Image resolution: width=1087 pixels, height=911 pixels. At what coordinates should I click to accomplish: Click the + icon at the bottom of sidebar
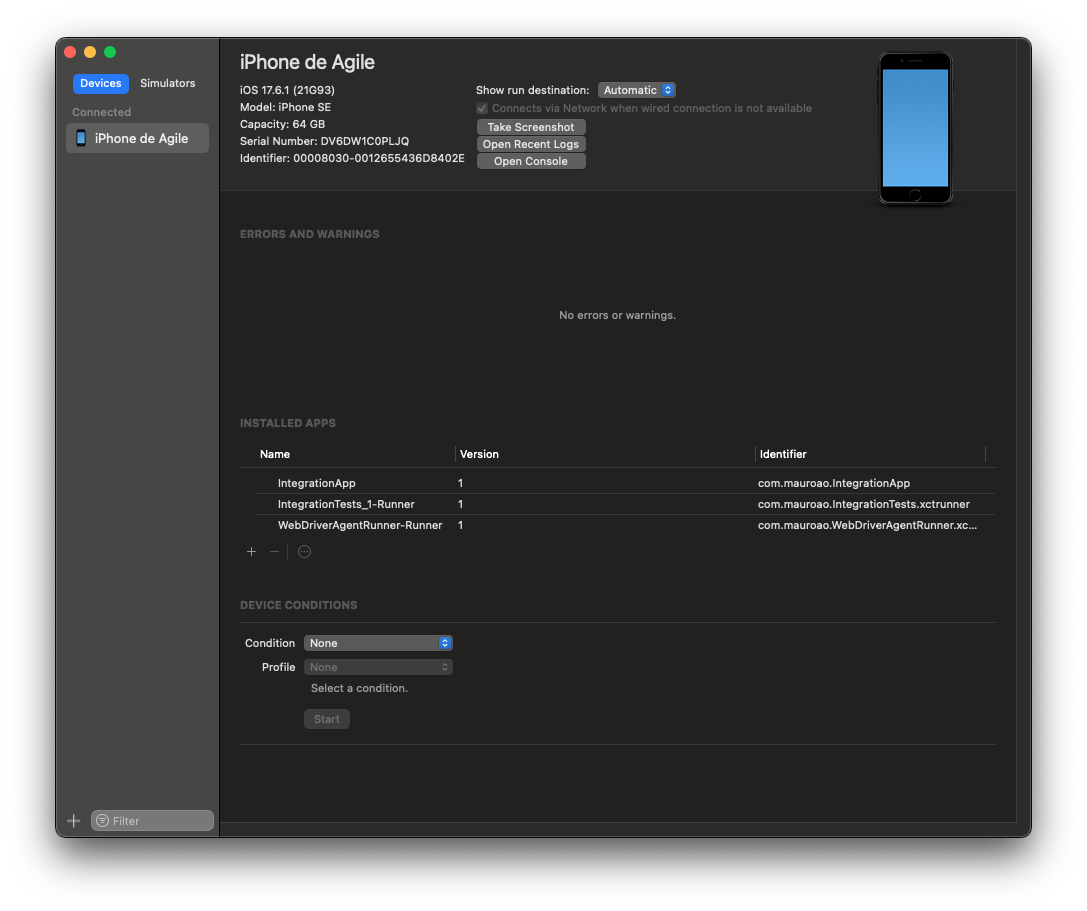coord(73,820)
